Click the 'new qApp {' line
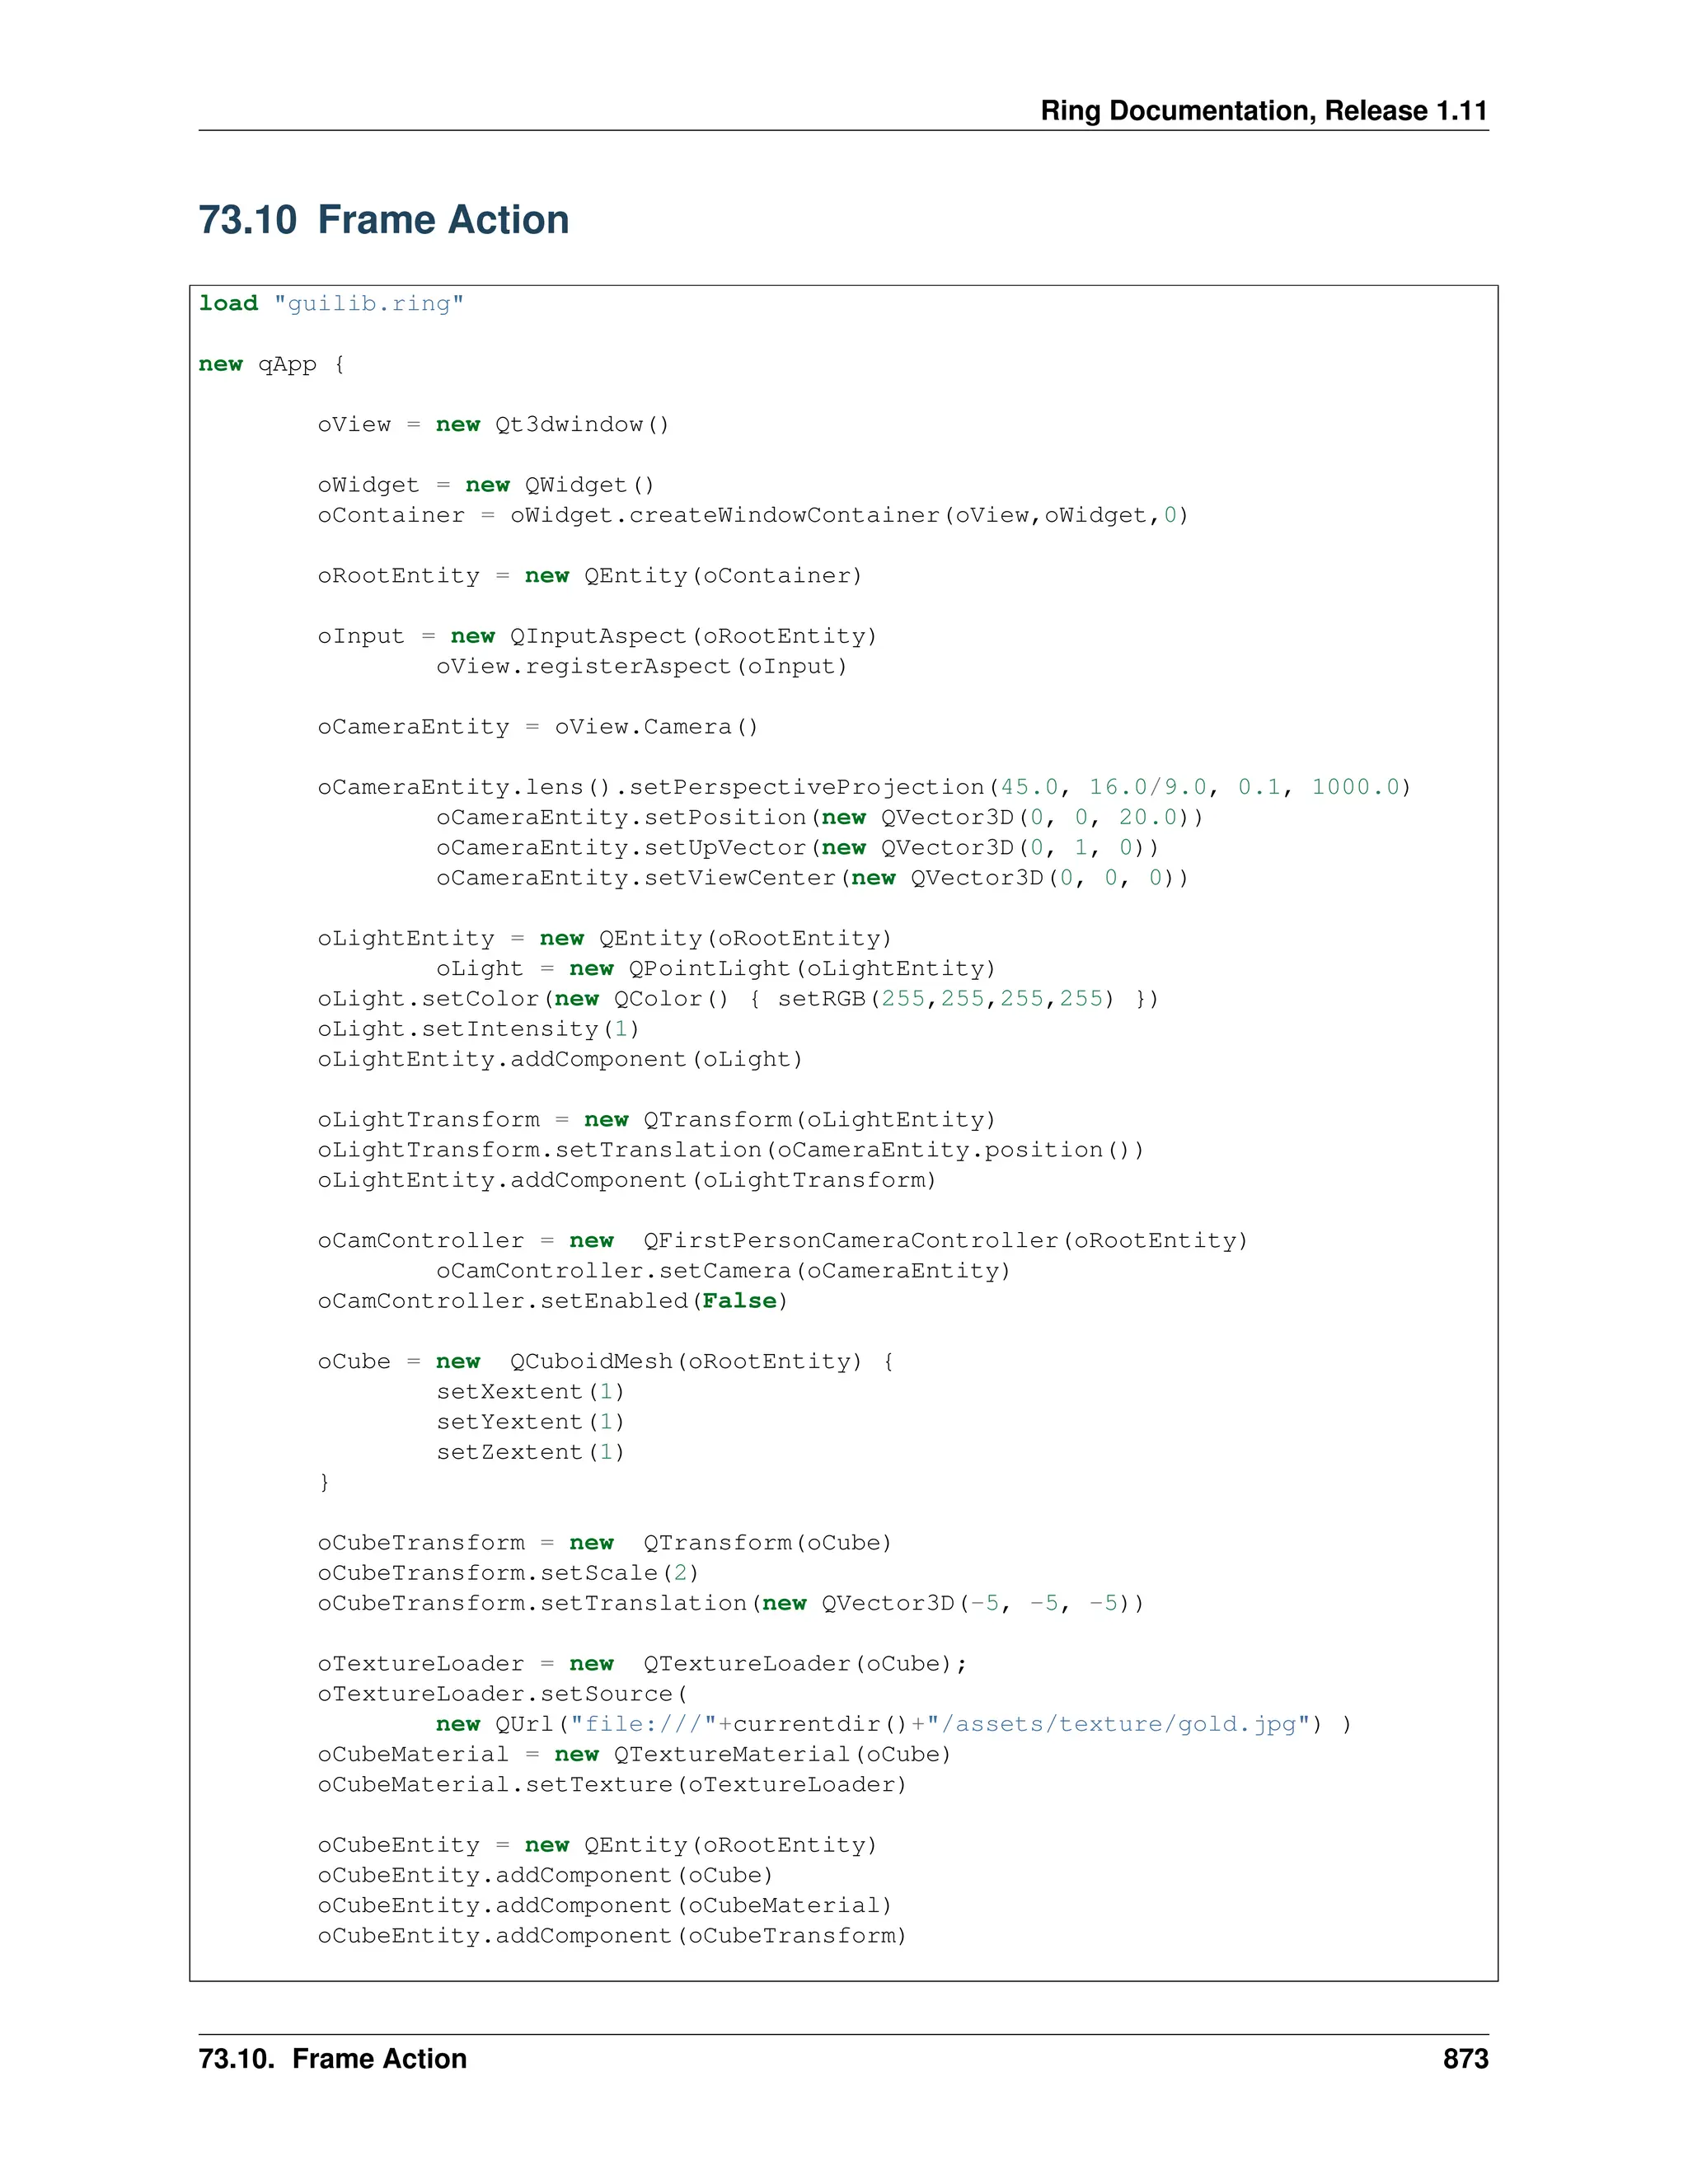 [x=271, y=364]
